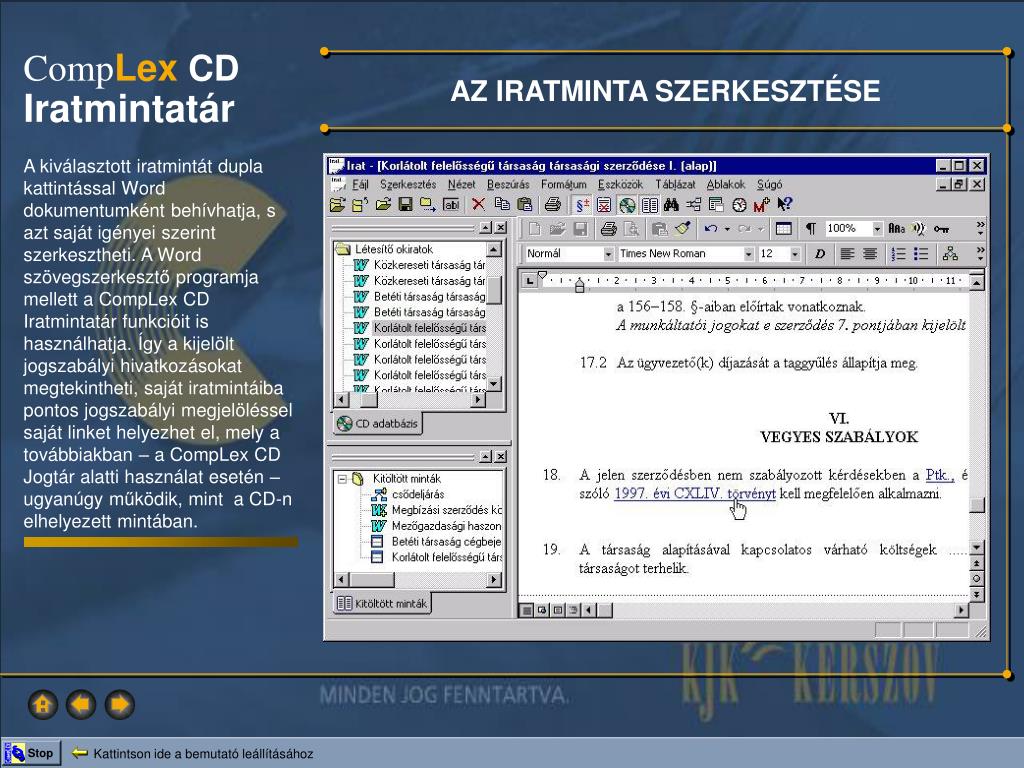1024x768 pixels.
Task: Open the Szerkesztés menu
Action: pos(408,185)
